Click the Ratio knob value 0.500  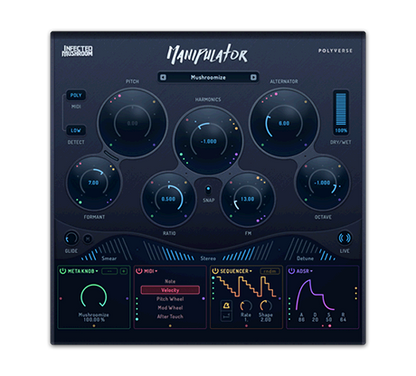point(168,199)
